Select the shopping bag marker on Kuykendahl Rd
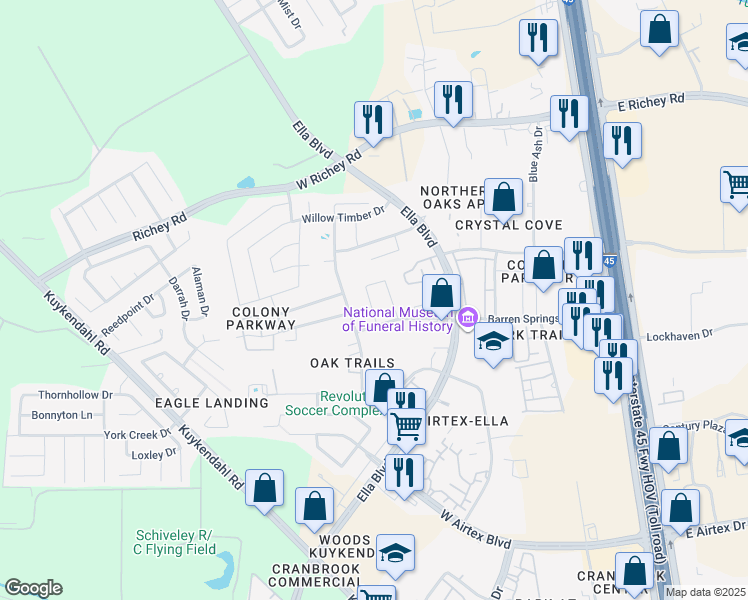748x600 pixels. [265, 489]
